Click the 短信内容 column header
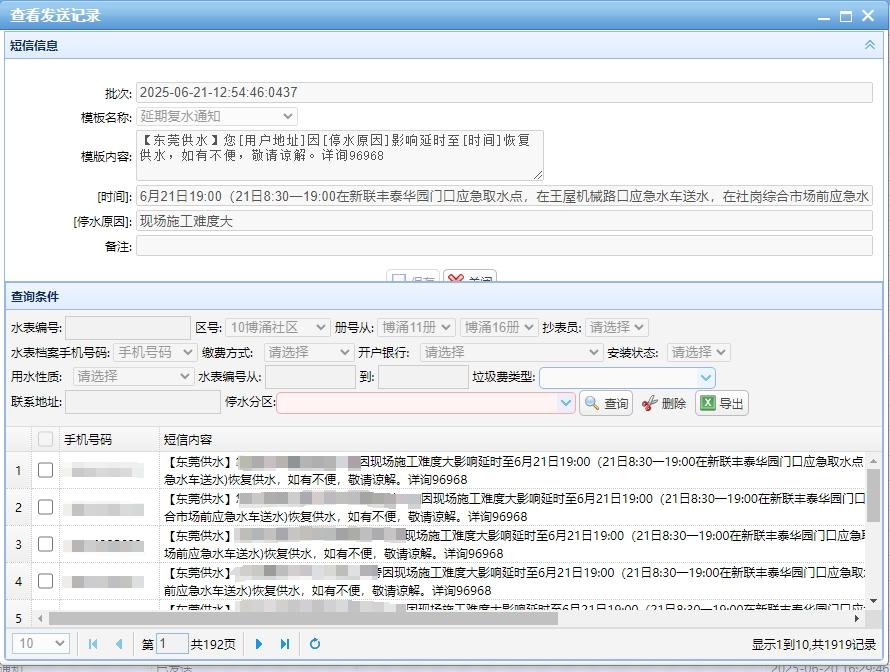 (x=187, y=439)
